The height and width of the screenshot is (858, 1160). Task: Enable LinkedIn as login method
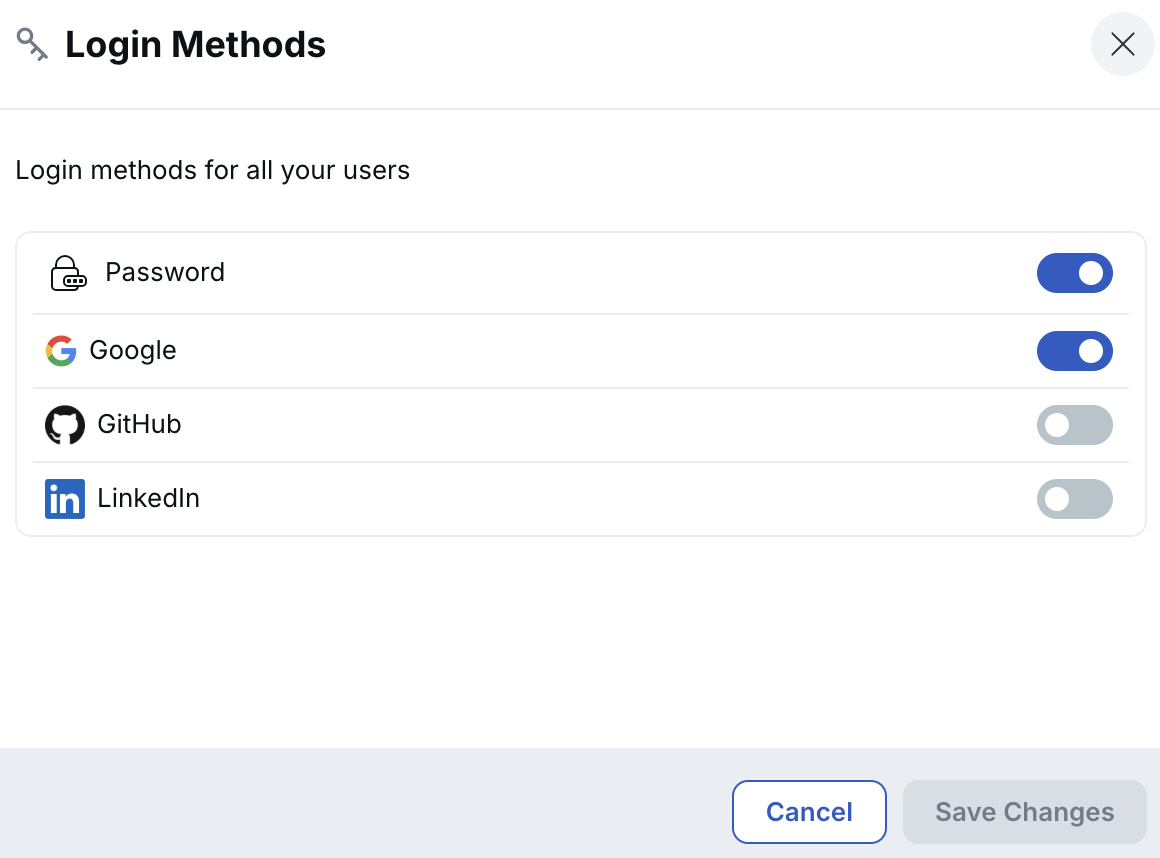click(x=1075, y=499)
